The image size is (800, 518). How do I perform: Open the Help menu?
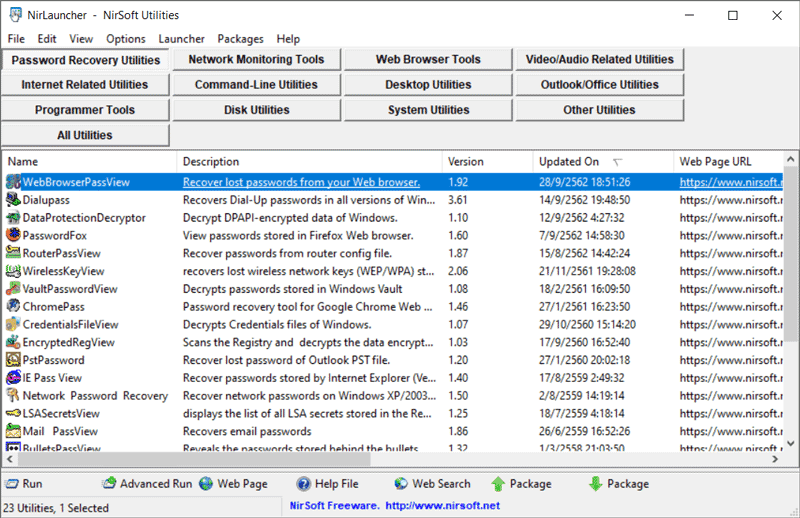pyautogui.click(x=288, y=39)
